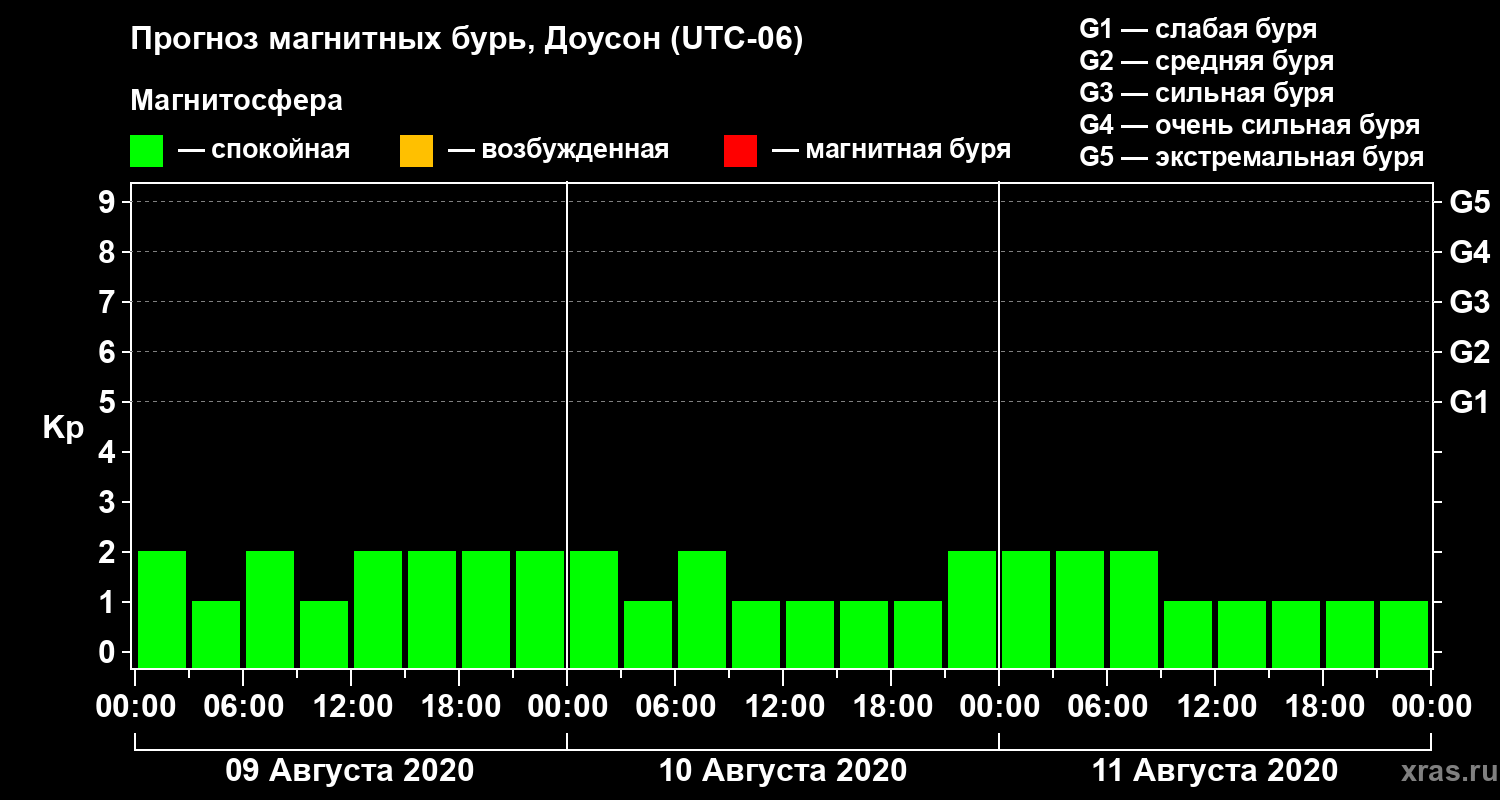Click the '11 Августа 2020' date label
This screenshot has height=800, width=1500.
[1214, 771]
